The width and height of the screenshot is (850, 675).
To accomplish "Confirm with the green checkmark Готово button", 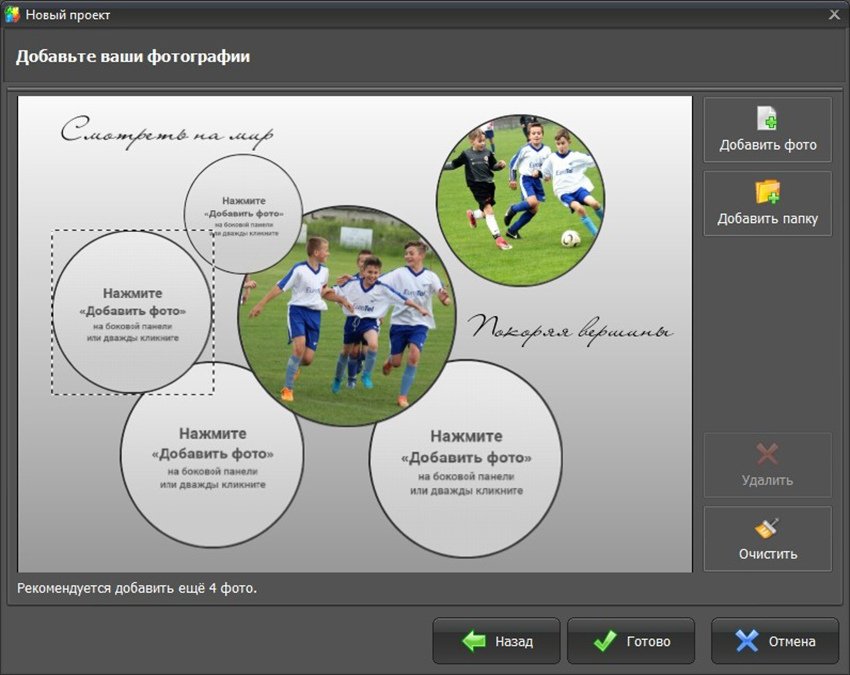I will tap(630, 641).
